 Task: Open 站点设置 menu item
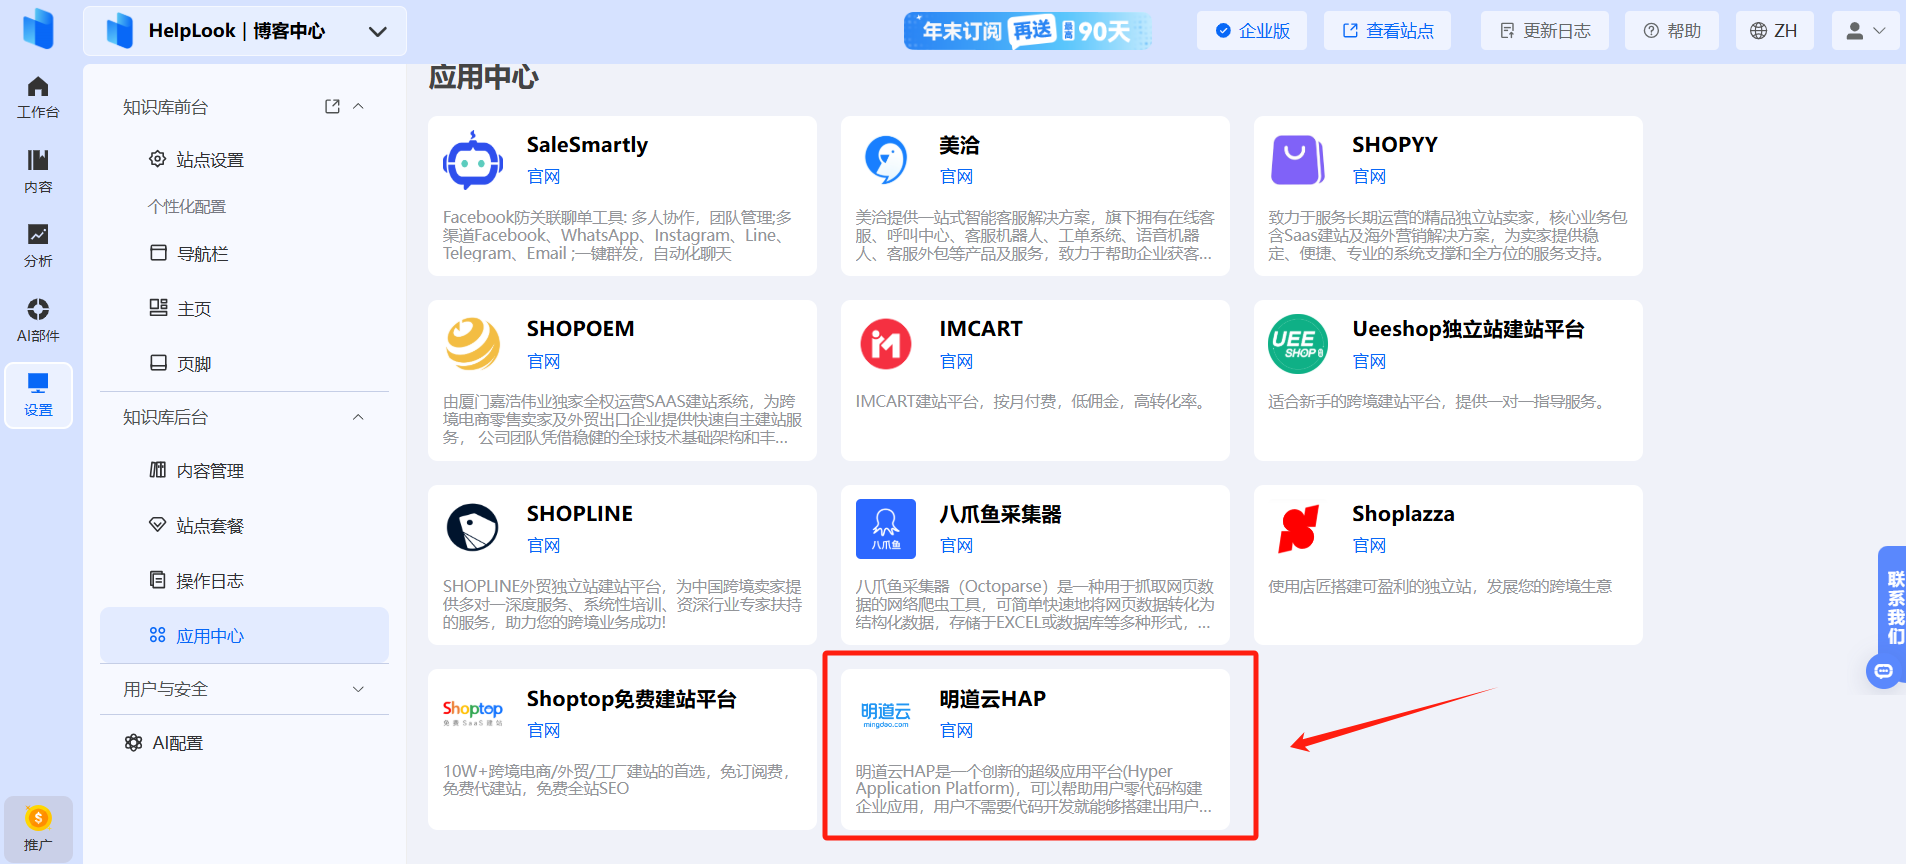pyautogui.click(x=244, y=160)
